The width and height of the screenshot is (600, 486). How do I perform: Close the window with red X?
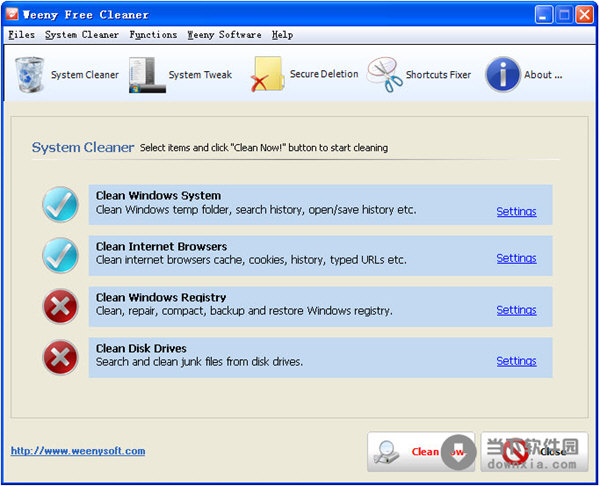[585, 15]
